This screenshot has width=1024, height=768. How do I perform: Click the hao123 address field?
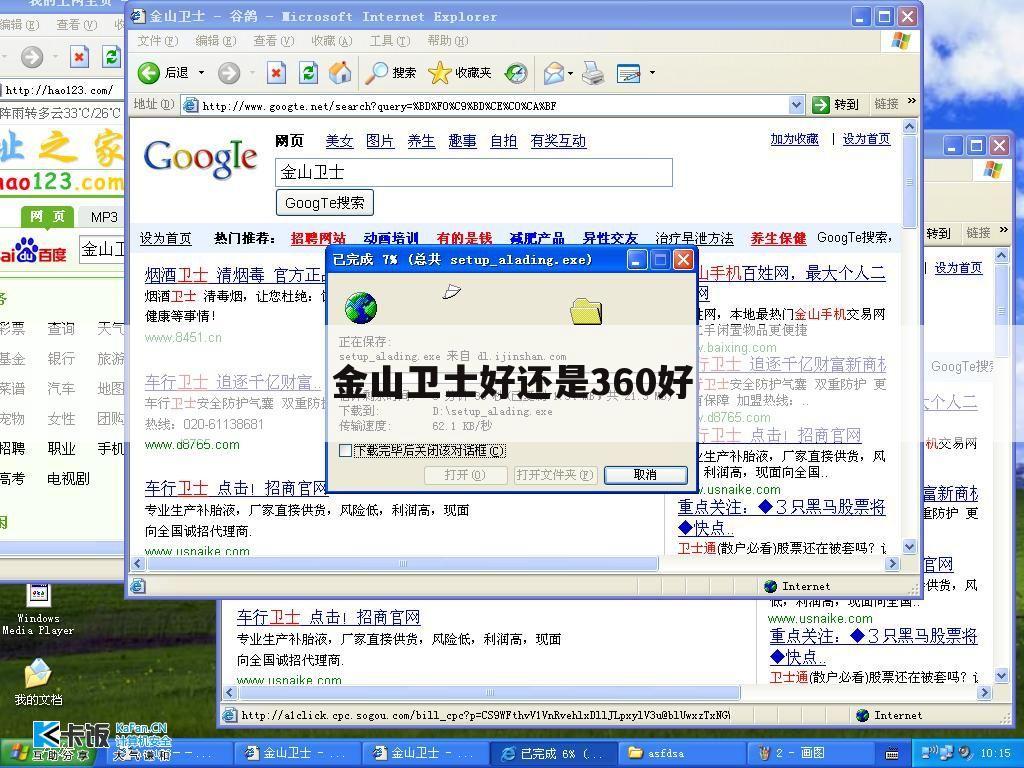pos(63,90)
